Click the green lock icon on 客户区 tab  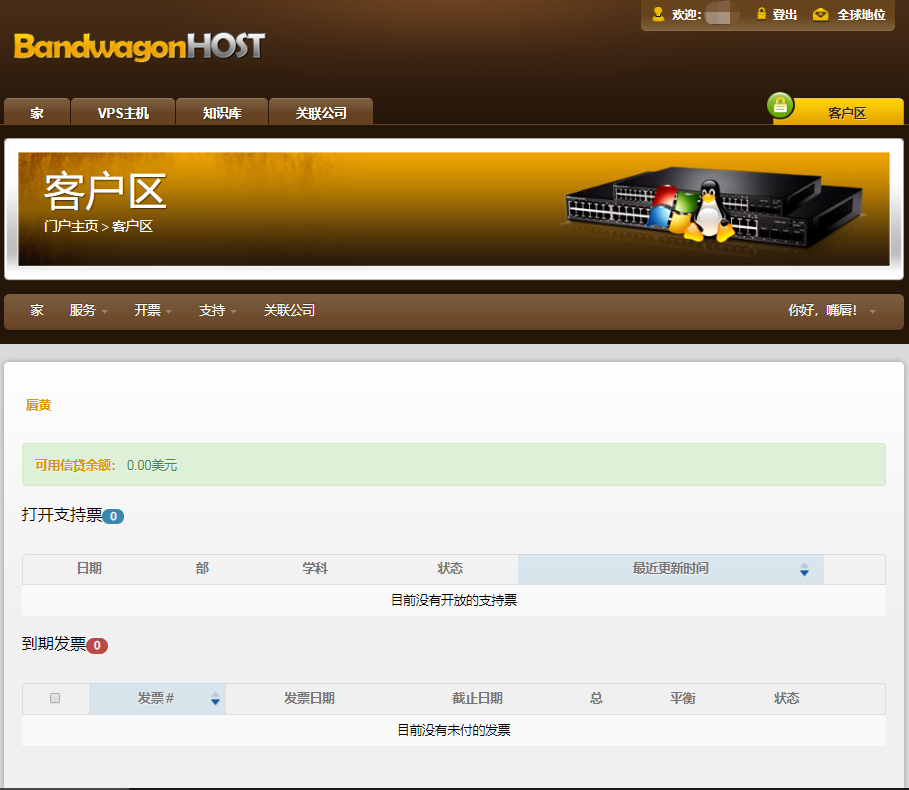780,105
